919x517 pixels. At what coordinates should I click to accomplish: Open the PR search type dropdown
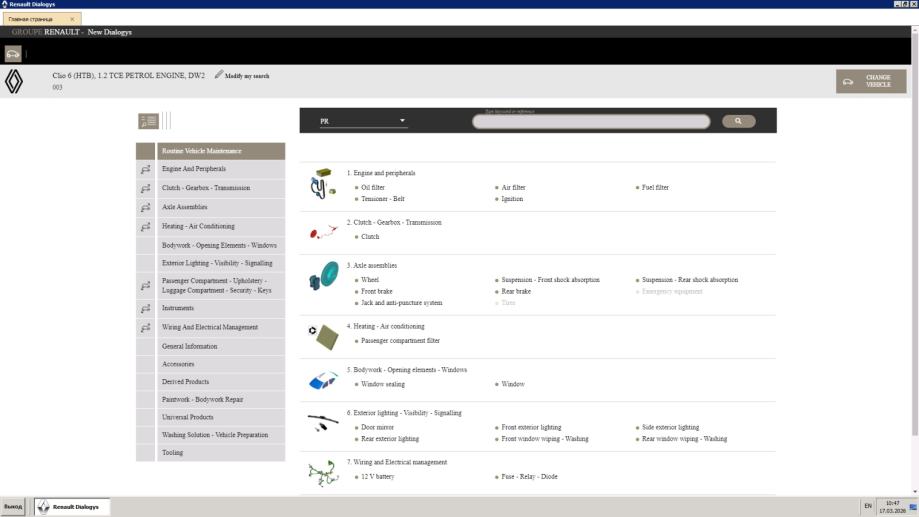click(362, 121)
